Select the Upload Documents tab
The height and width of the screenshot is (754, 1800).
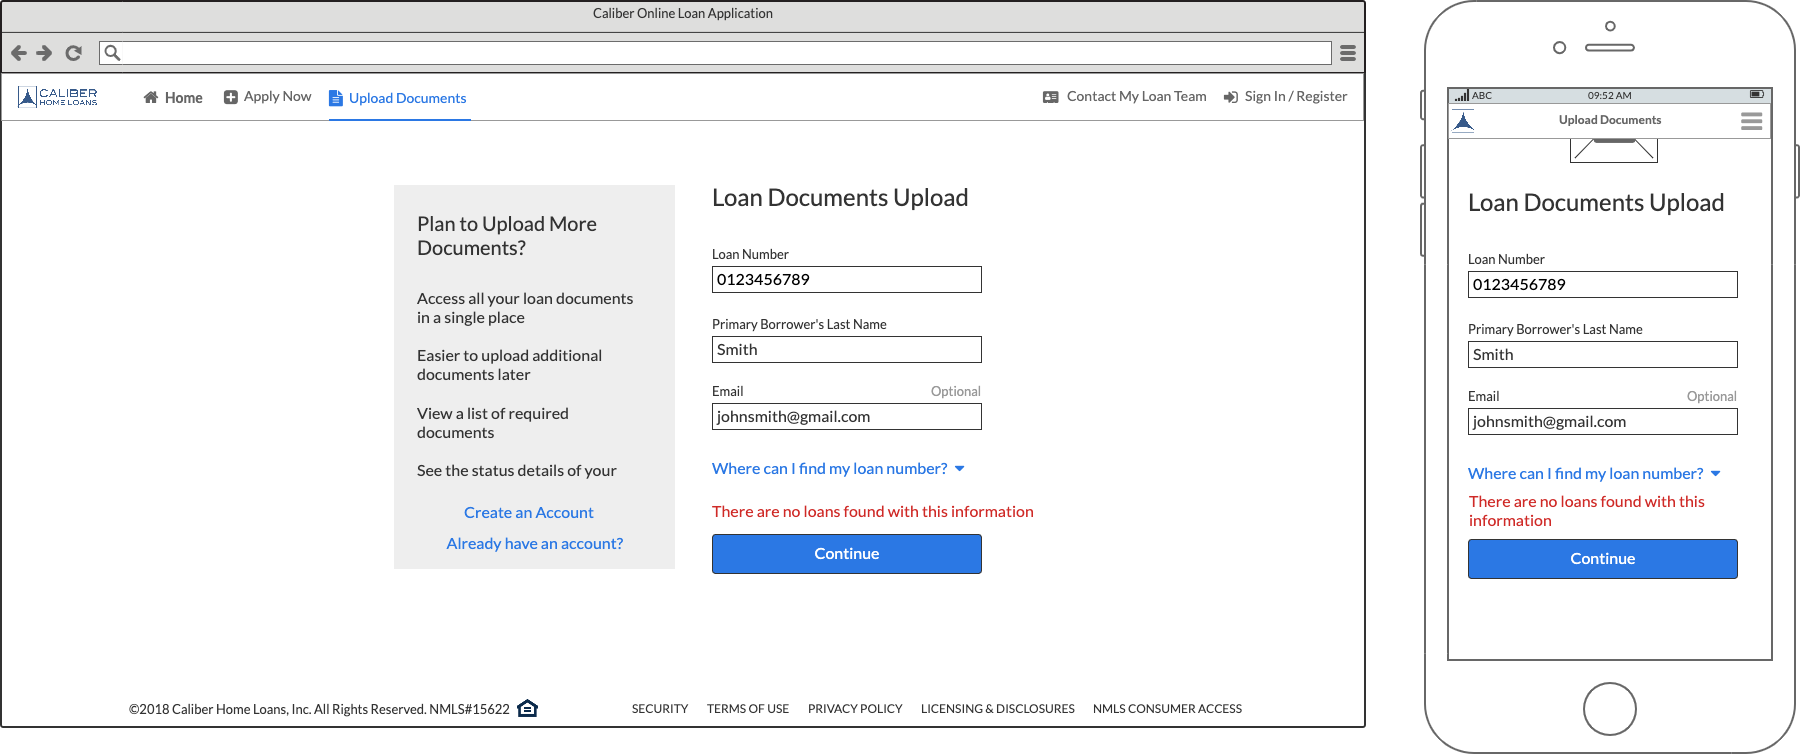(399, 98)
